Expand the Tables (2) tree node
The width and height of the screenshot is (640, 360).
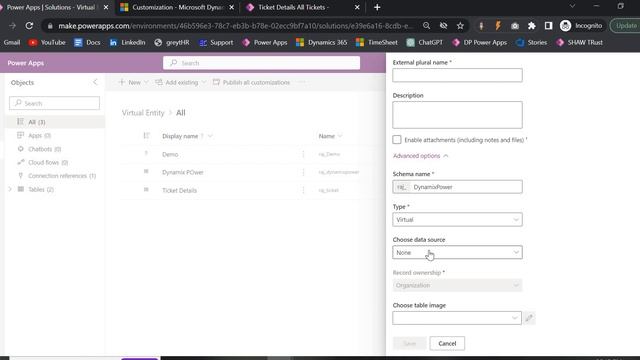pyautogui.click(x=10, y=189)
